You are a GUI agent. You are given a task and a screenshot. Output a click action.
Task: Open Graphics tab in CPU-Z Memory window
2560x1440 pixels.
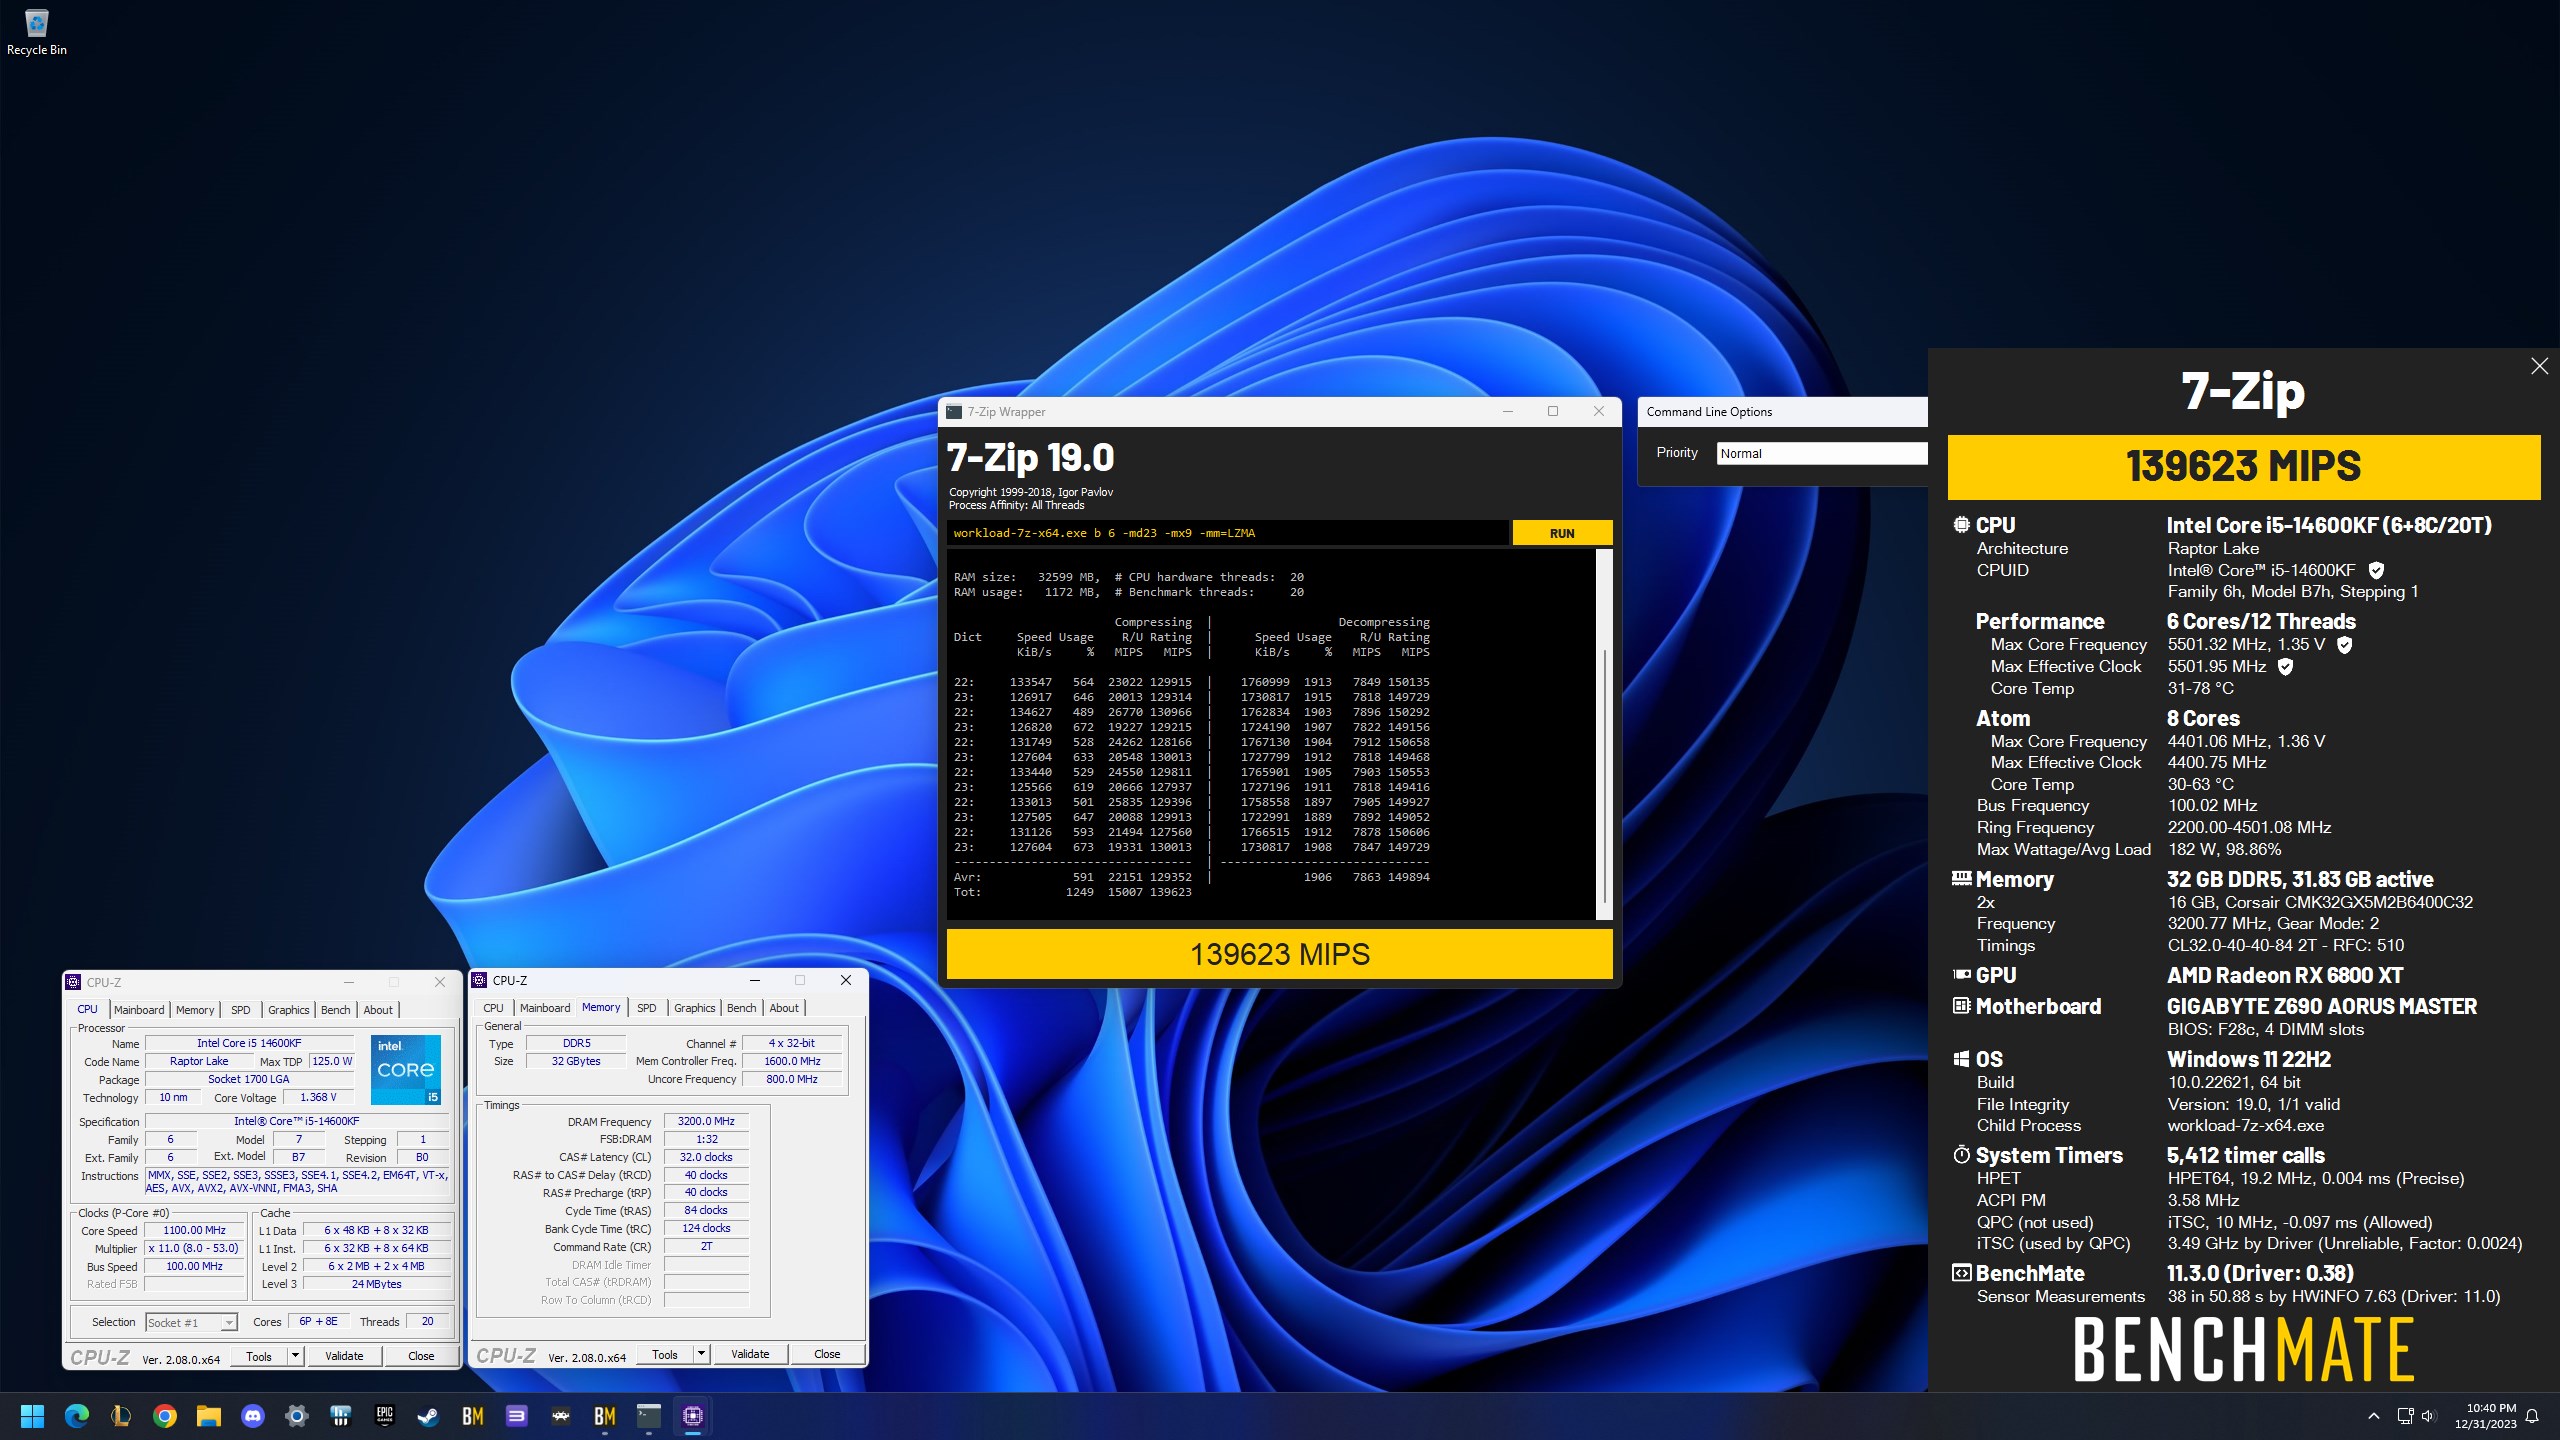[695, 1008]
